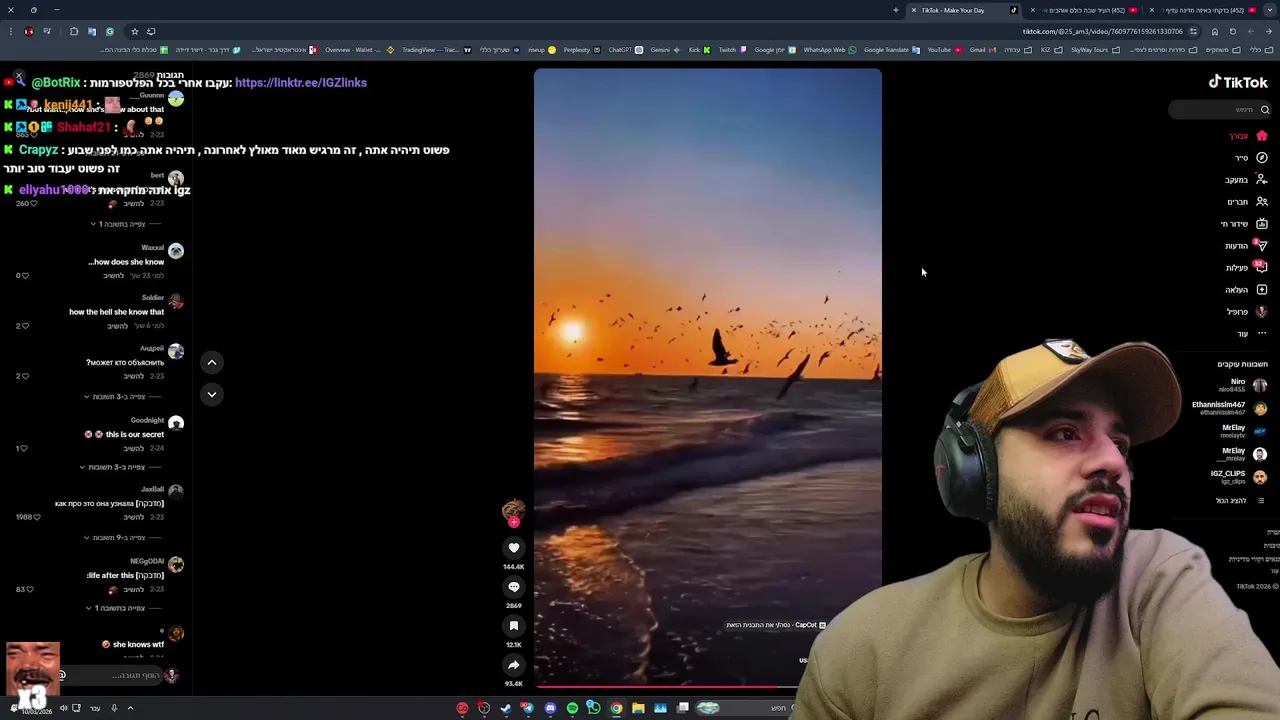This screenshot has width=1280, height=720.
Task: Open JaxBall's profile avatar
Action: click(x=176, y=491)
